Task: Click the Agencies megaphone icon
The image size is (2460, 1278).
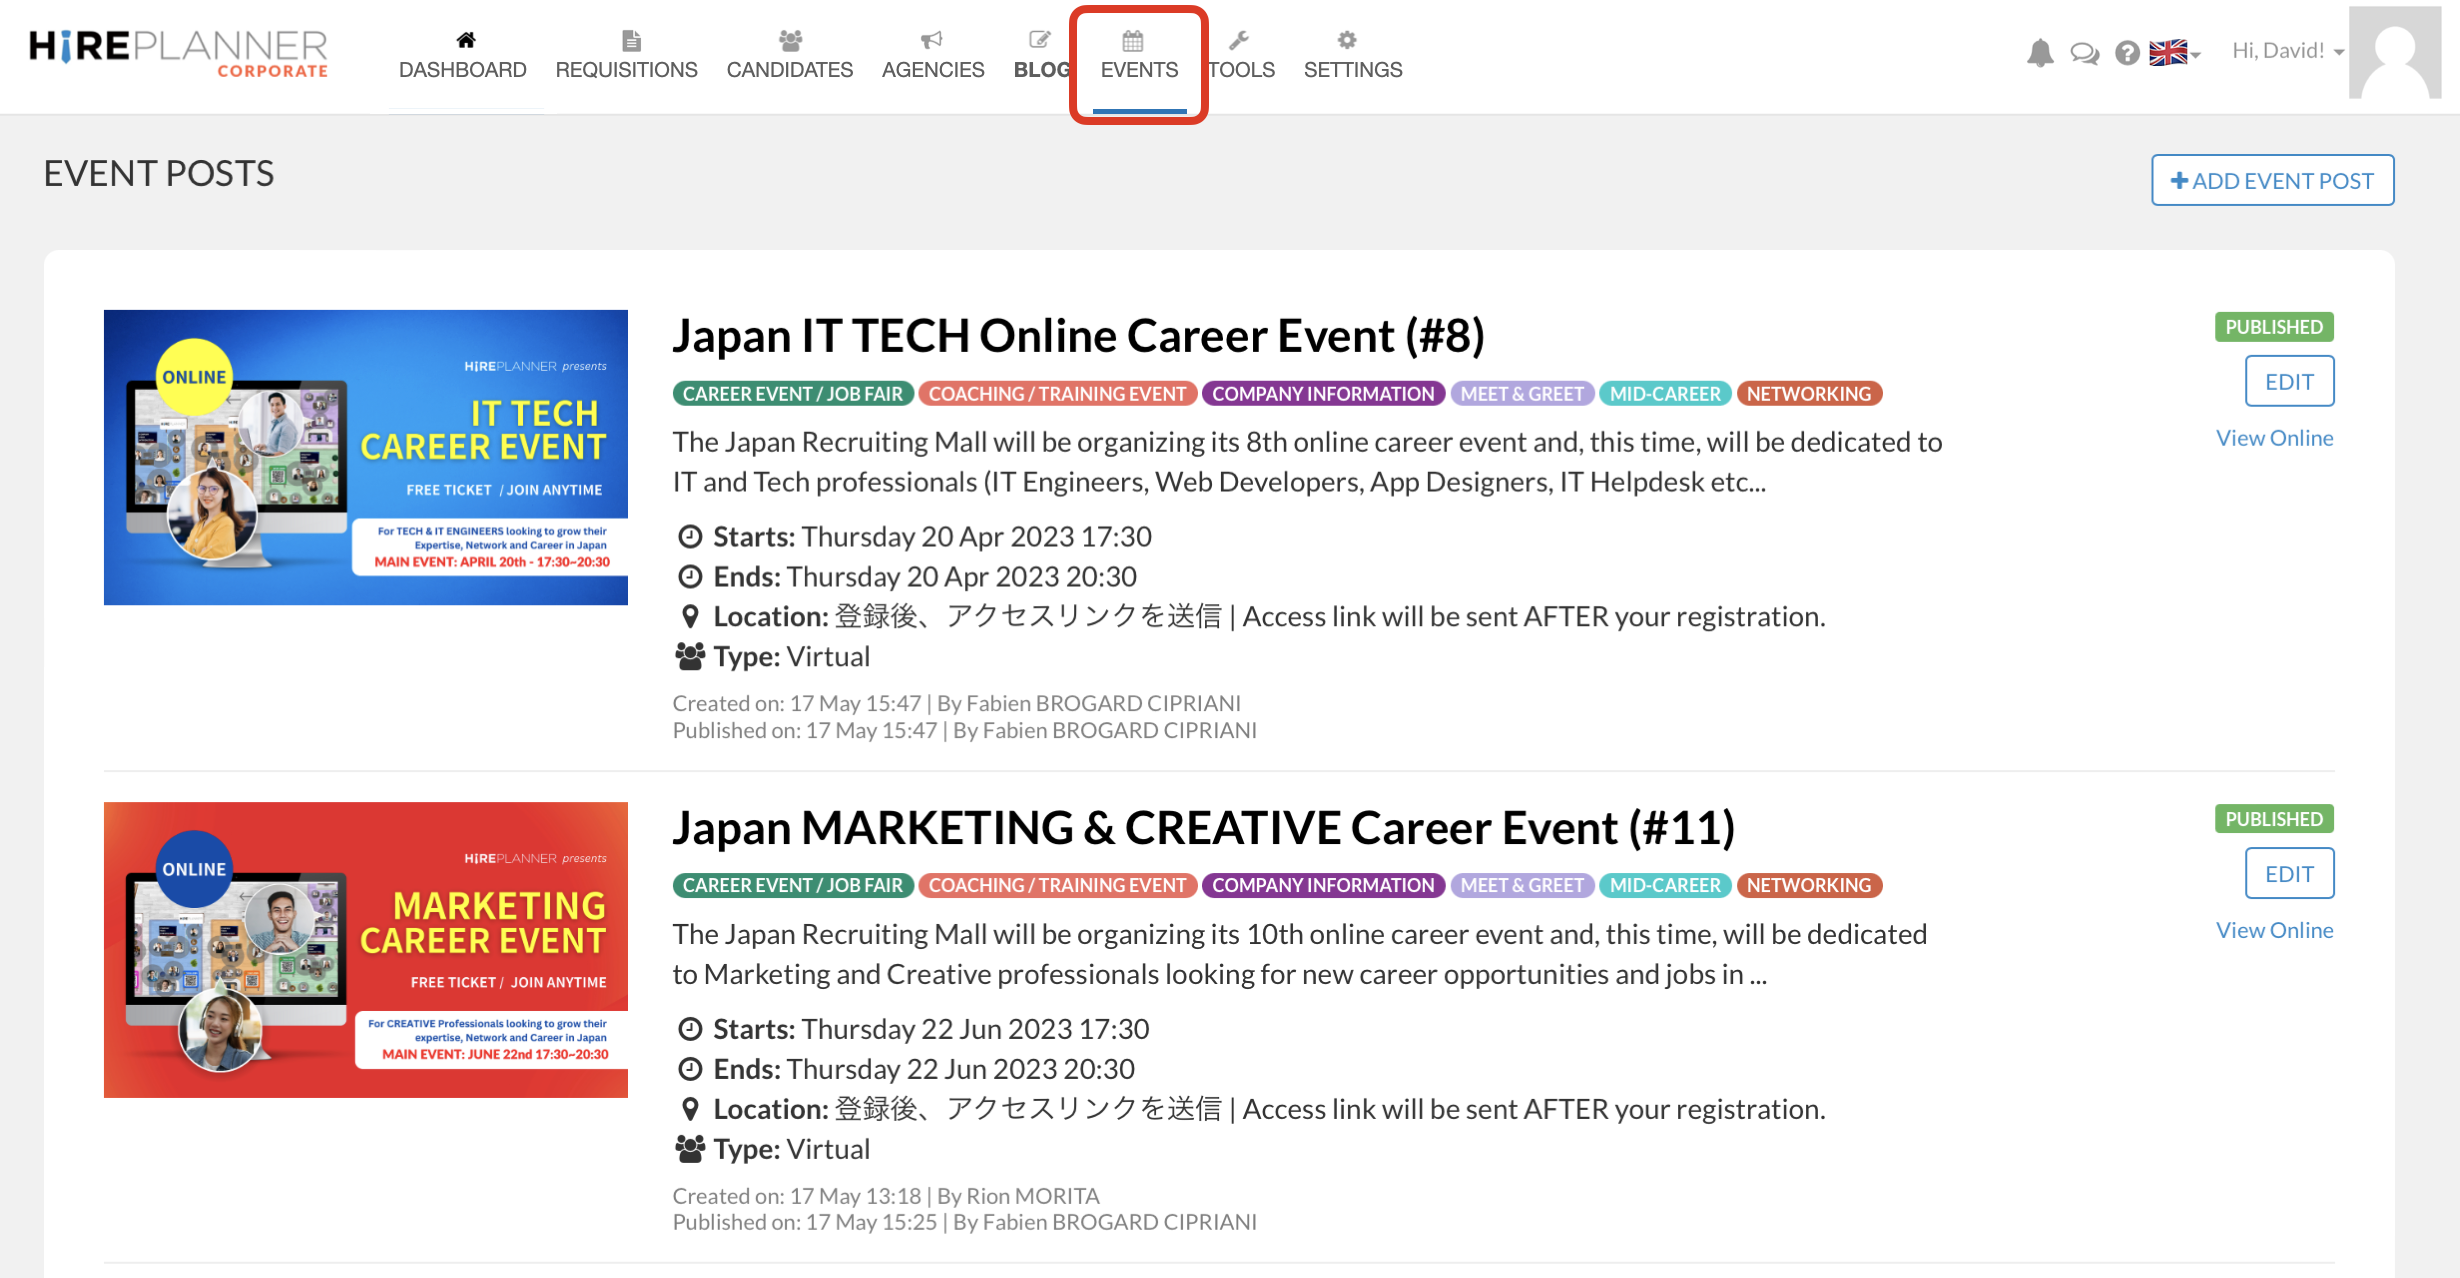Action: click(x=931, y=40)
